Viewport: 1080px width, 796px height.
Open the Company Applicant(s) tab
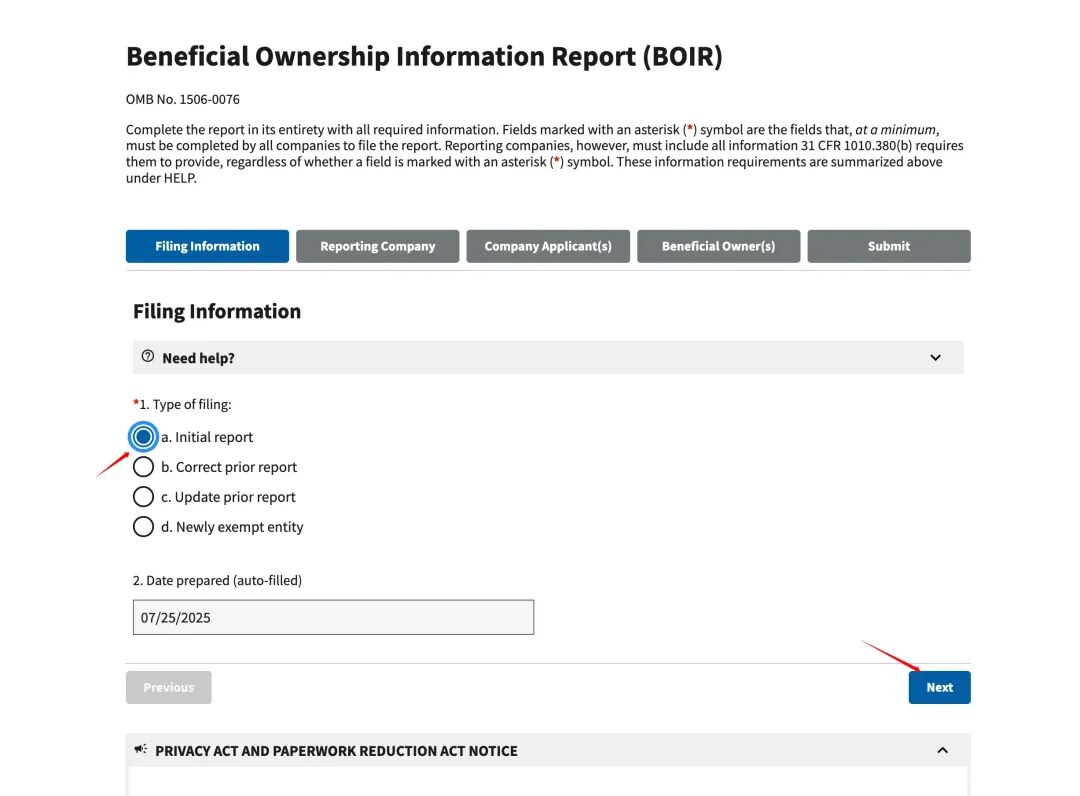coord(548,246)
